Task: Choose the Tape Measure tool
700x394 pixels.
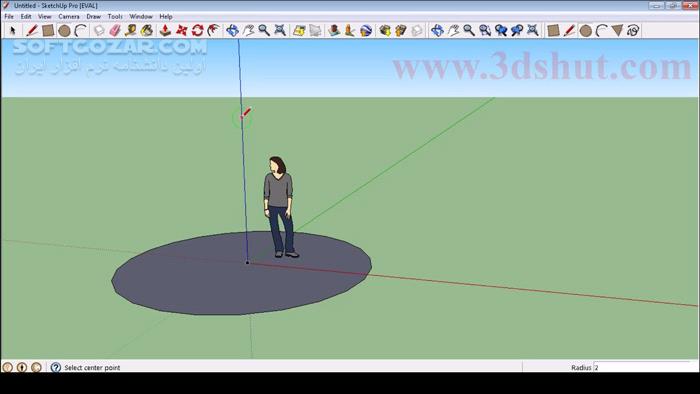Action: click(x=131, y=30)
